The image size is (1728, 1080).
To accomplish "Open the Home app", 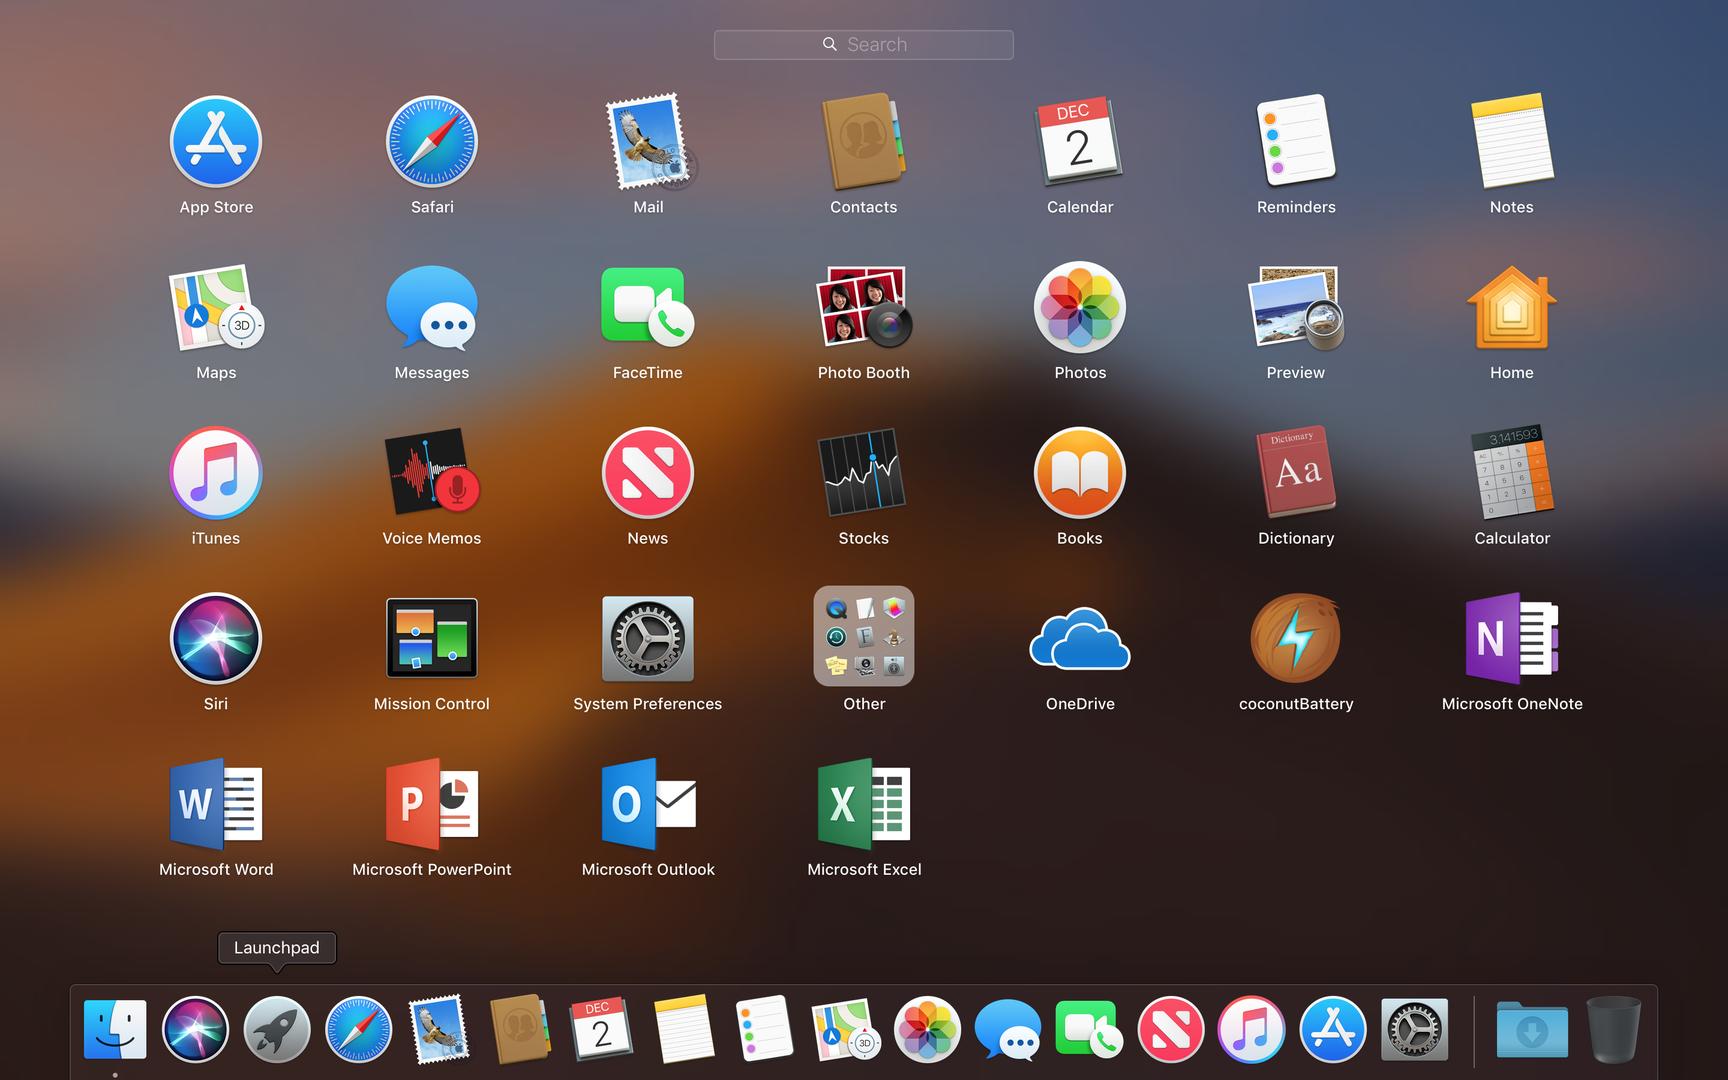I will [x=1512, y=307].
